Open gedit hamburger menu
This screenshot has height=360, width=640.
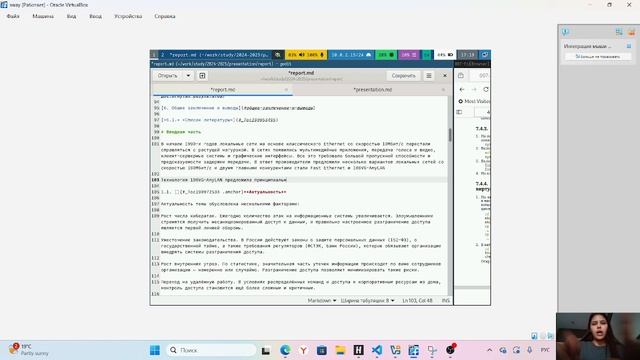[x=429, y=76]
